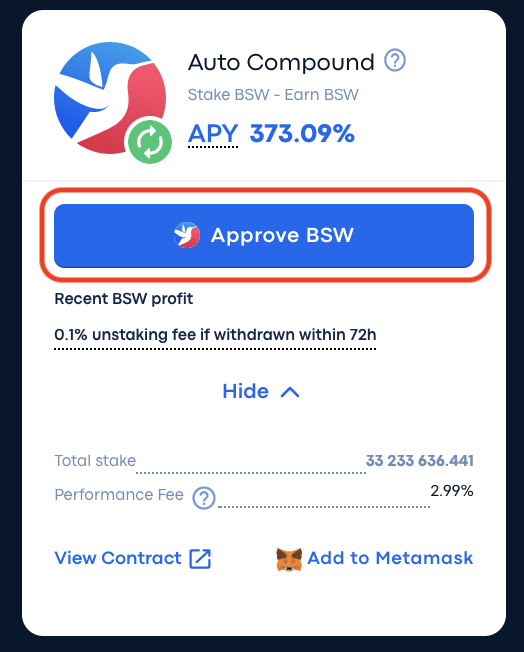Click the 2.99% performance fee value

452,491
